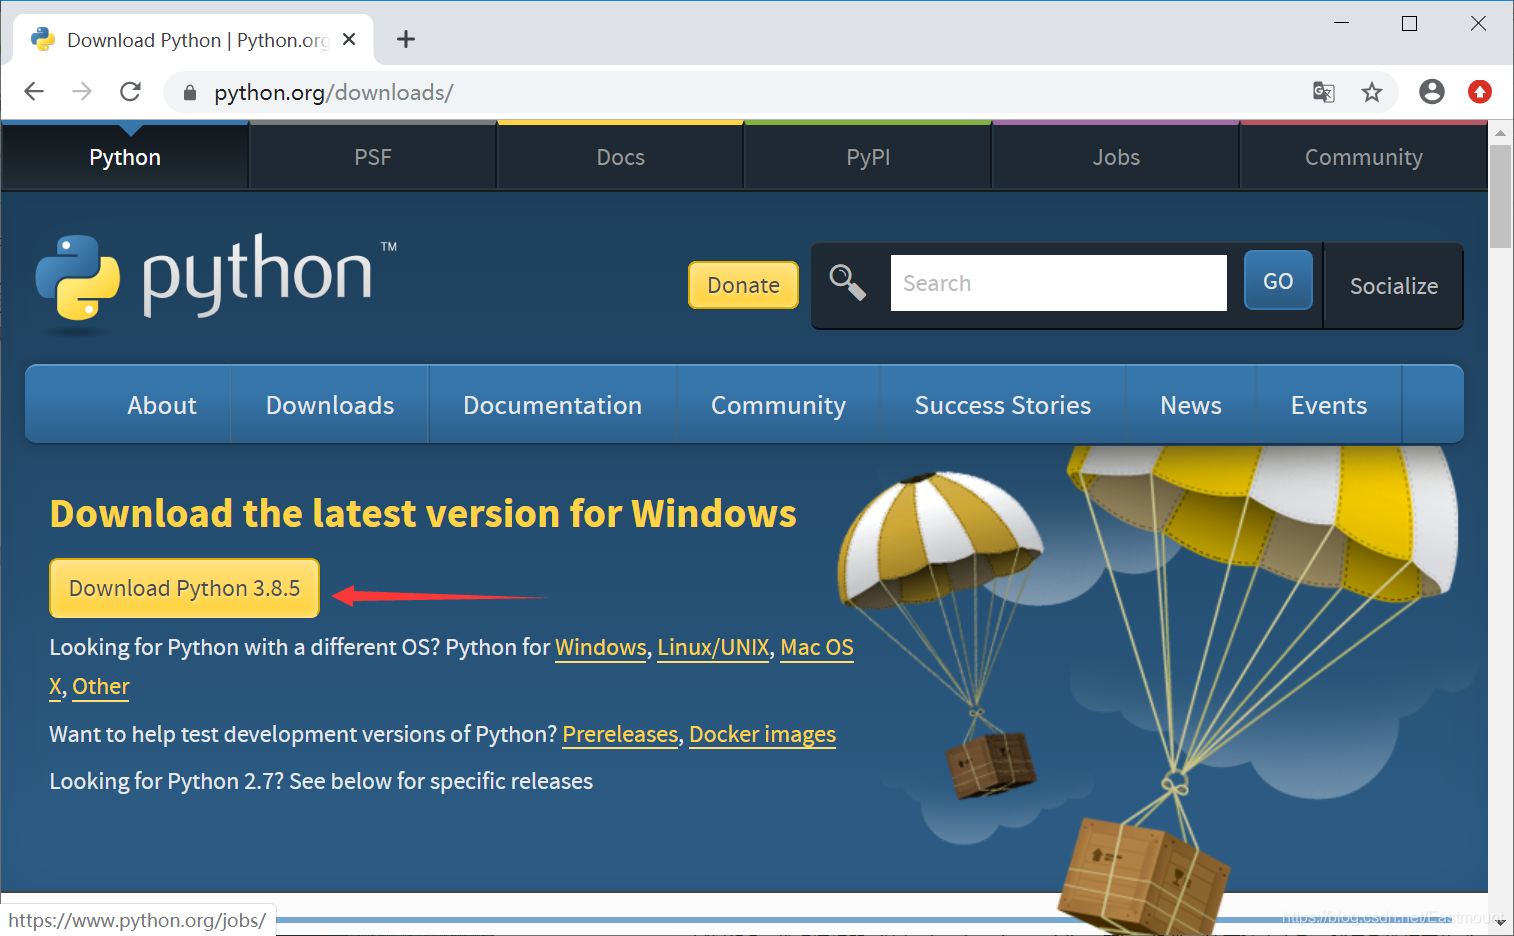Open the Documentation menu item
This screenshot has width=1514, height=936.
(x=553, y=405)
